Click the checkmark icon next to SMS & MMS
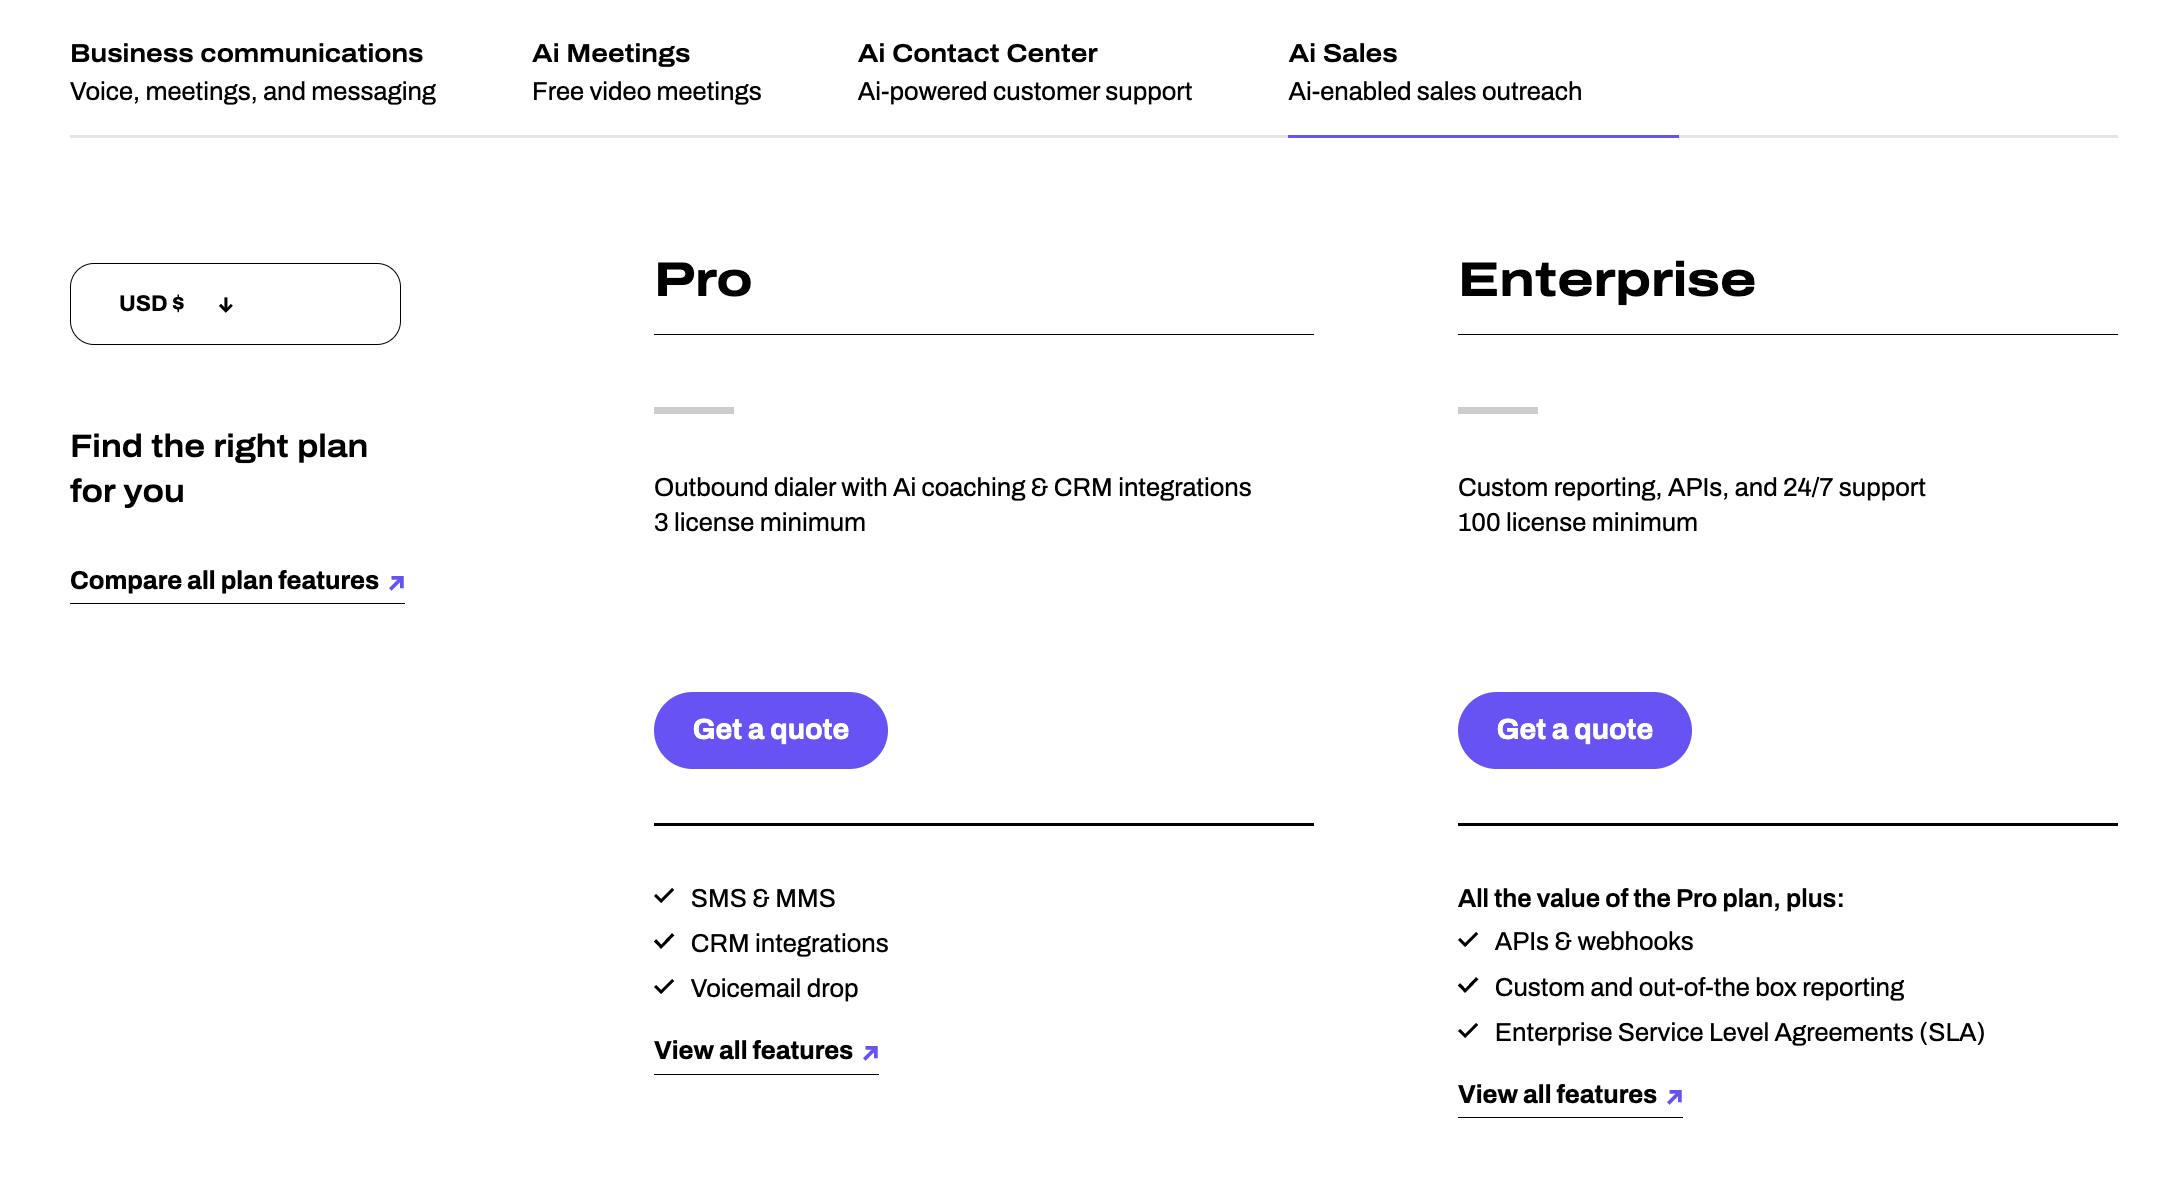This screenshot has height=1194, width=2170. tap(664, 897)
